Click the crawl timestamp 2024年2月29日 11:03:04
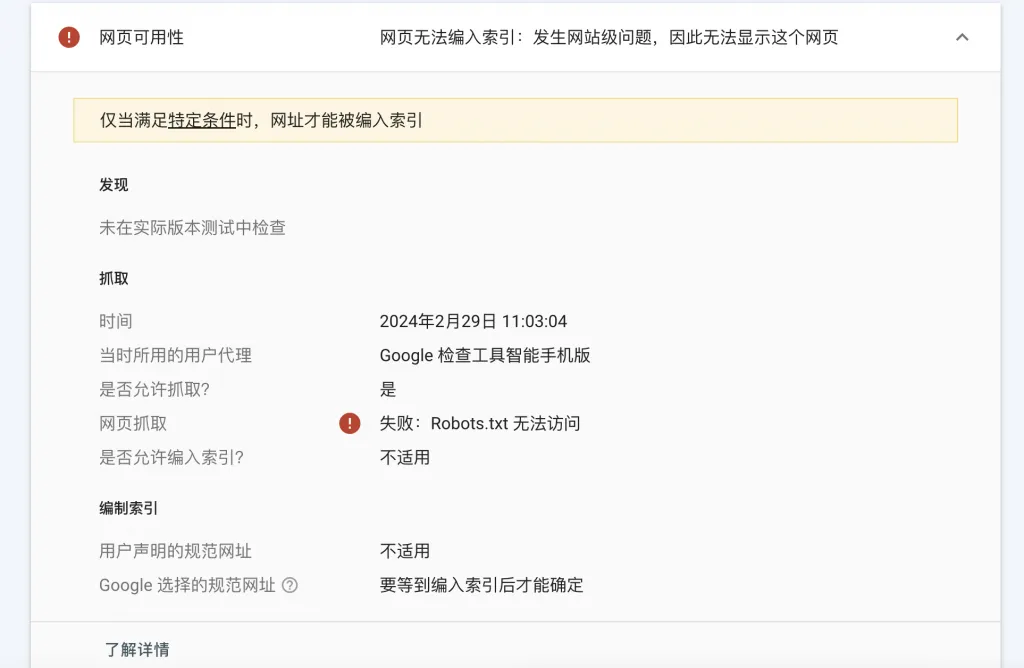The height and width of the screenshot is (668, 1024). point(473,321)
